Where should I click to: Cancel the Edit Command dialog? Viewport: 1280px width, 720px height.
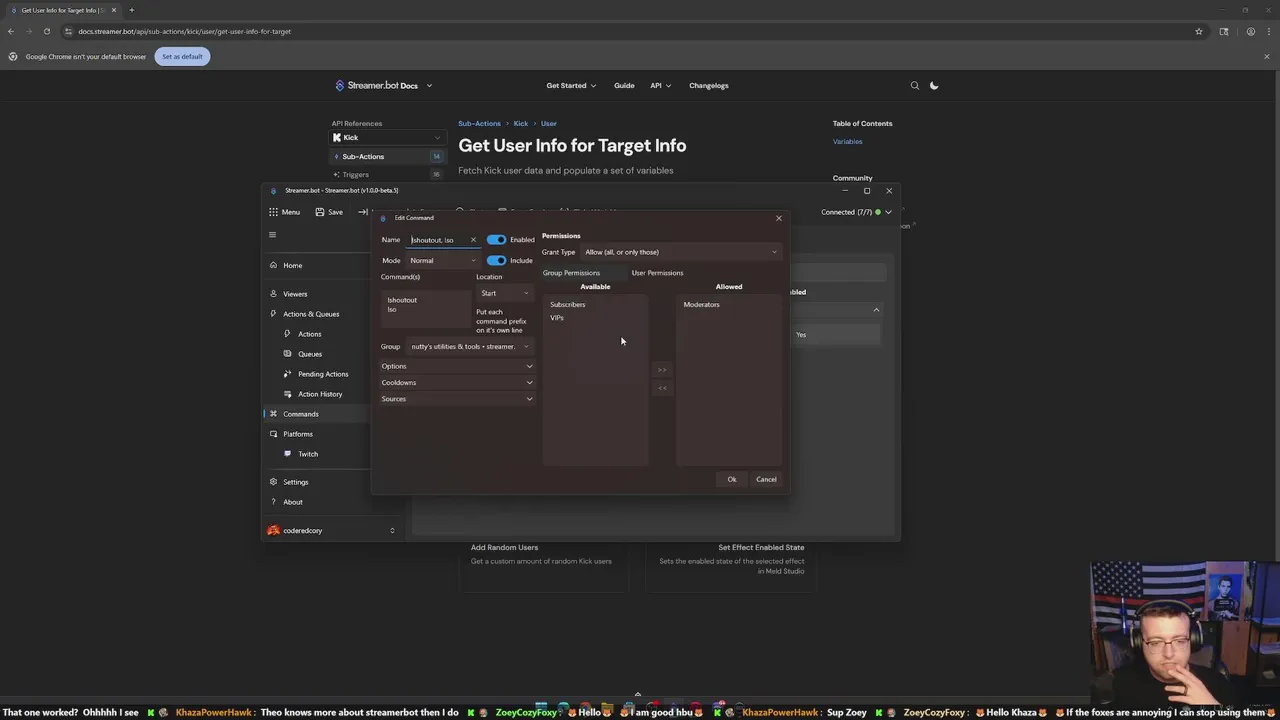point(766,480)
